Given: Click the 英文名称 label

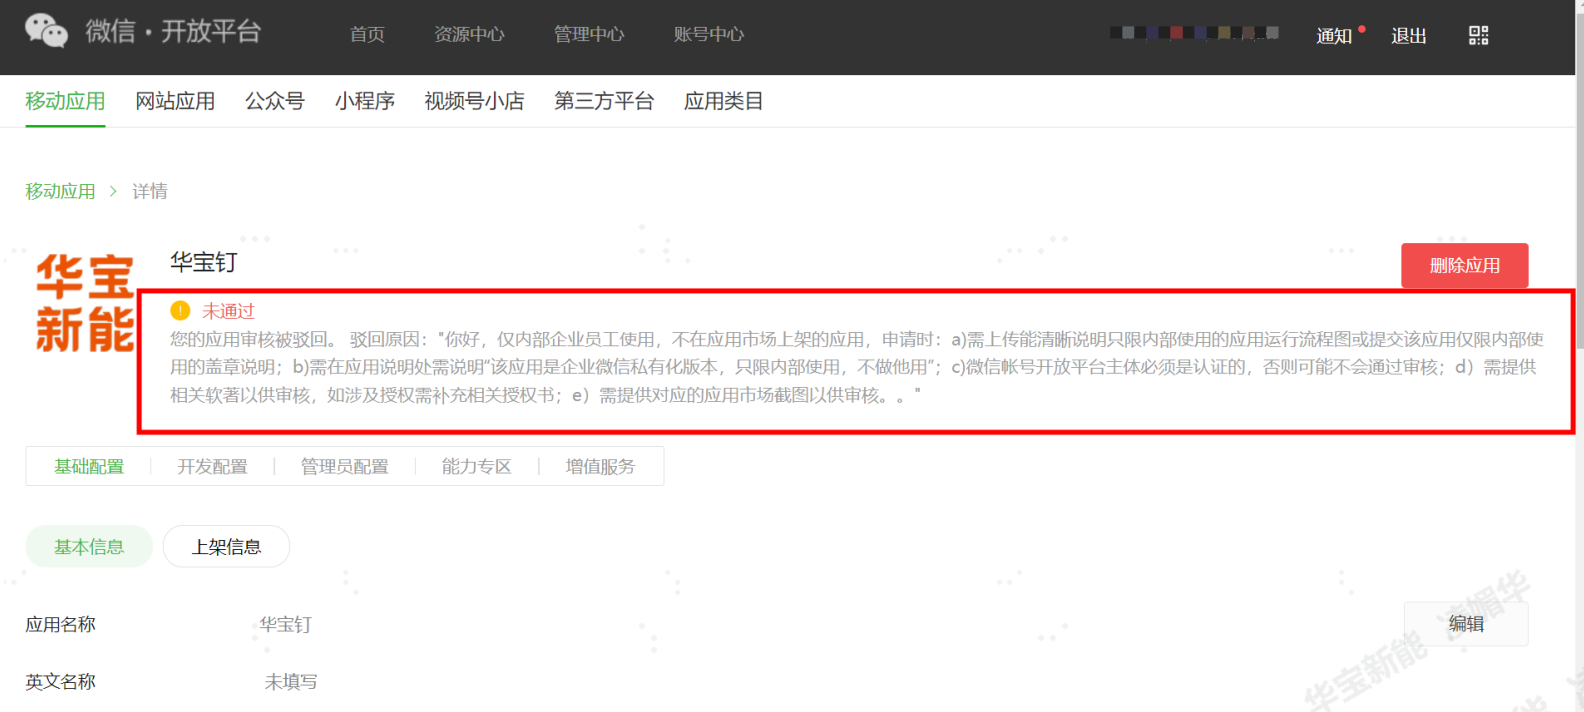Looking at the screenshot, I should (x=60, y=682).
